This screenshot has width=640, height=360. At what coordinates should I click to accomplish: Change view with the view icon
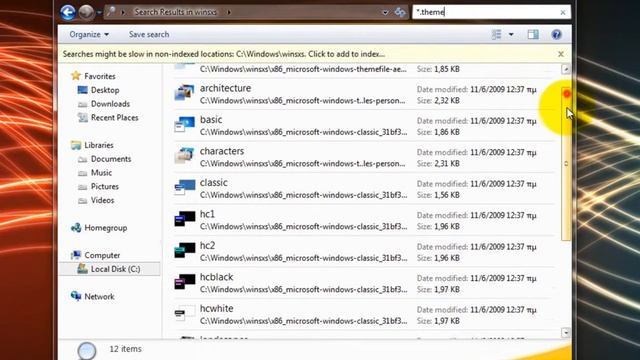coord(496,34)
